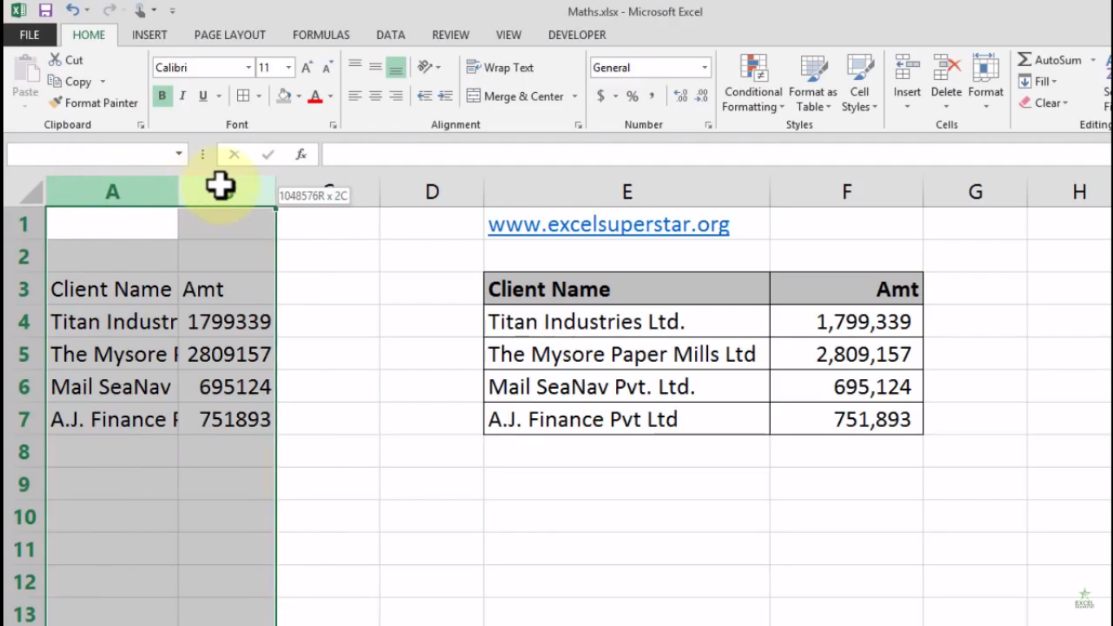The image size is (1113, 626).
Task: Click Increase Decimal icon
Action: point(680,96)
